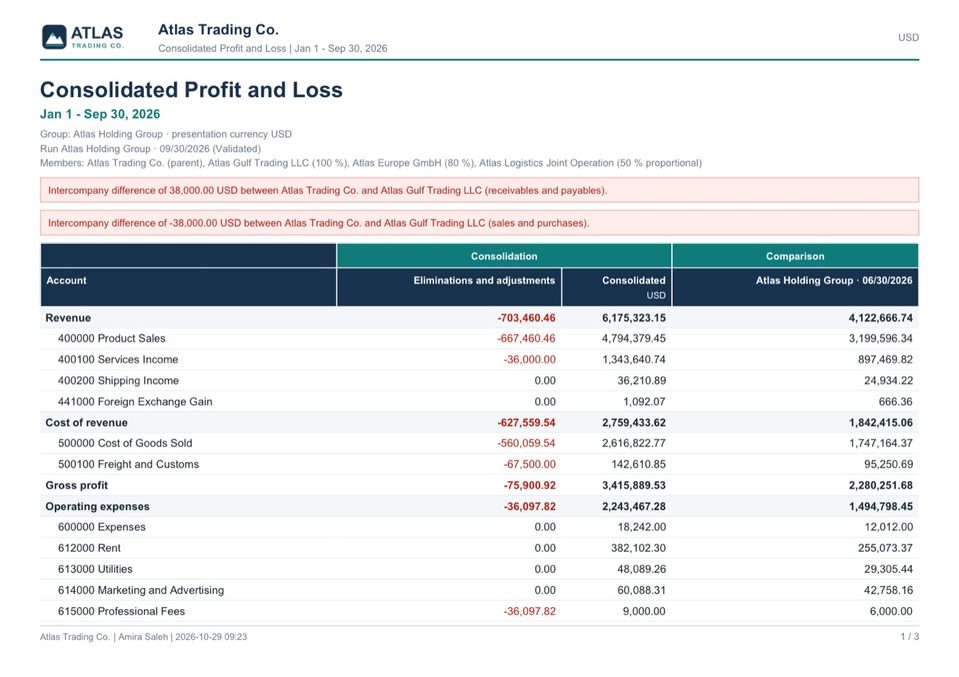Click the USD currency label at top right
Viewport: 959px width, 677px height.
(908, 37)
